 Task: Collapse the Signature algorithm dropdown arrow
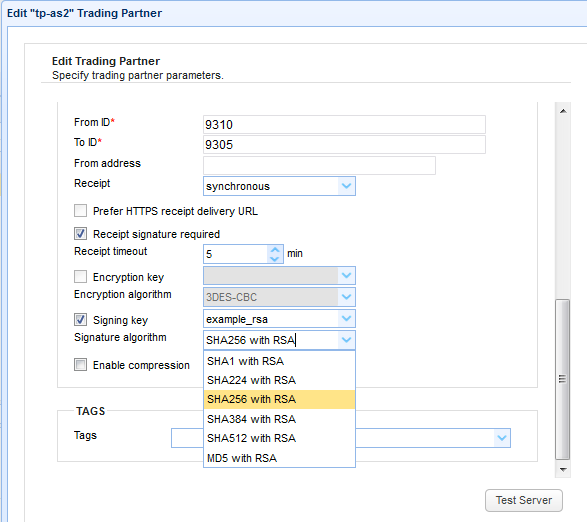coord(346,340)
